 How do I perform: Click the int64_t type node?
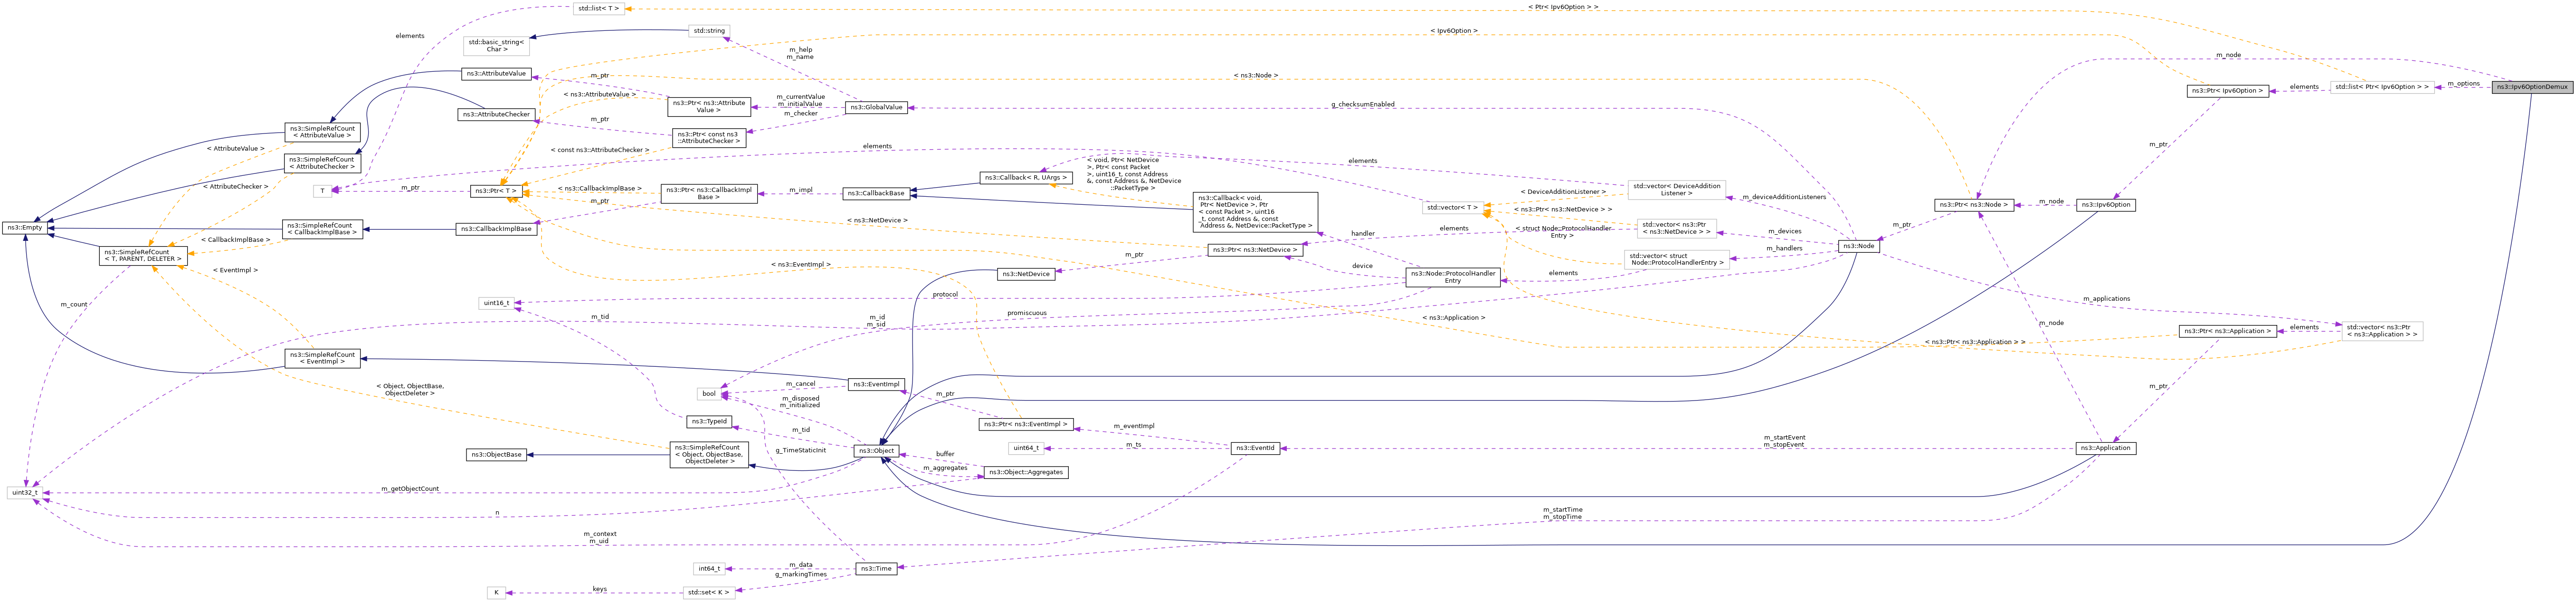coord(709,569)
